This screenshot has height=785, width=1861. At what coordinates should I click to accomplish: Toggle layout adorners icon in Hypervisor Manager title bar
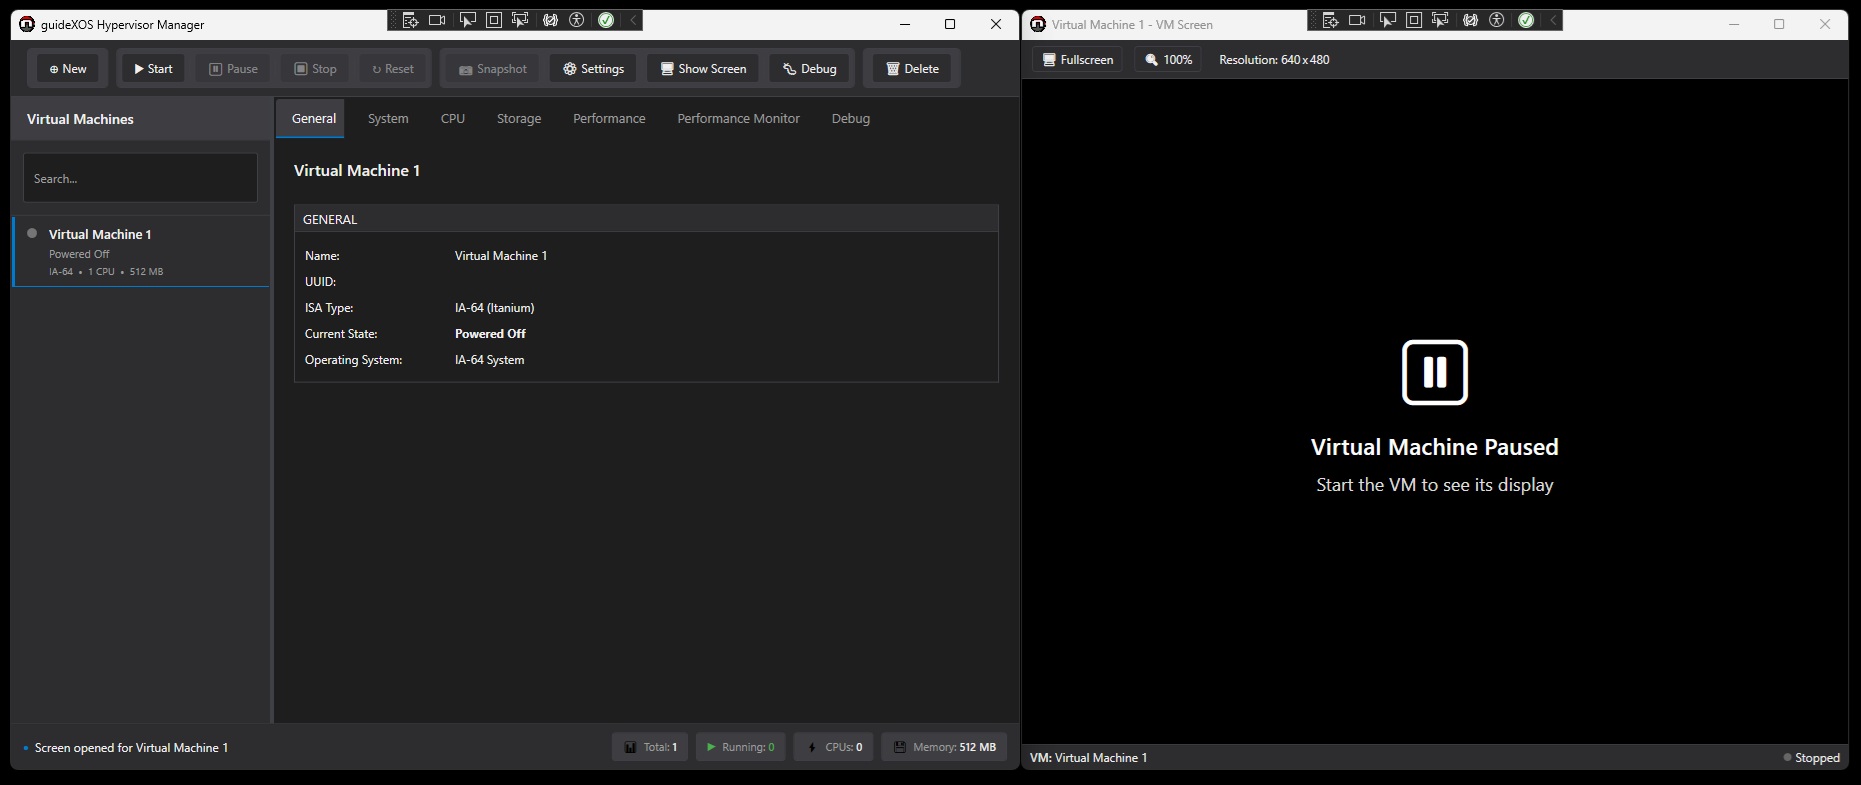tap(493, 20)
